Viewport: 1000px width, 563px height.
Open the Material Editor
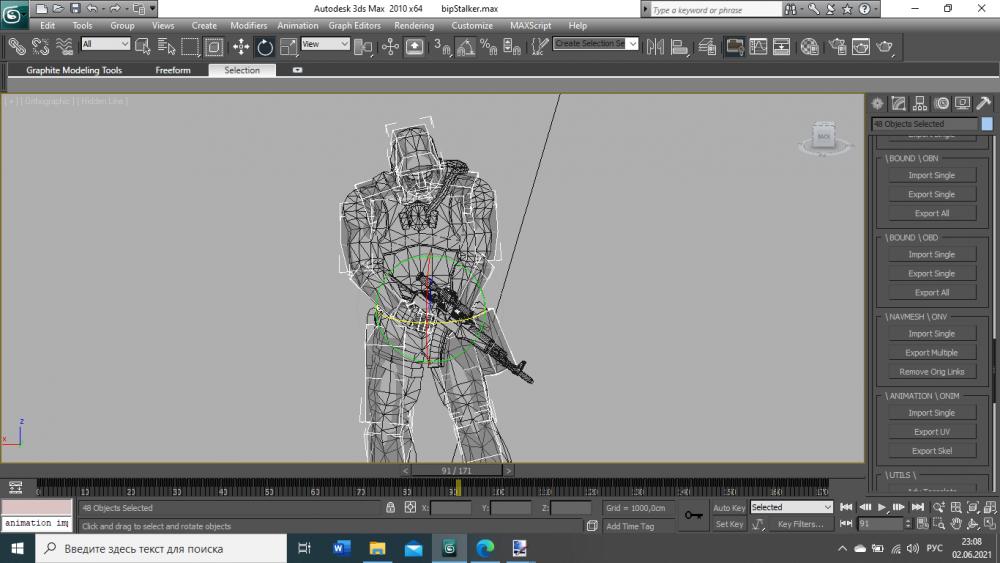[x=810, y=46]
